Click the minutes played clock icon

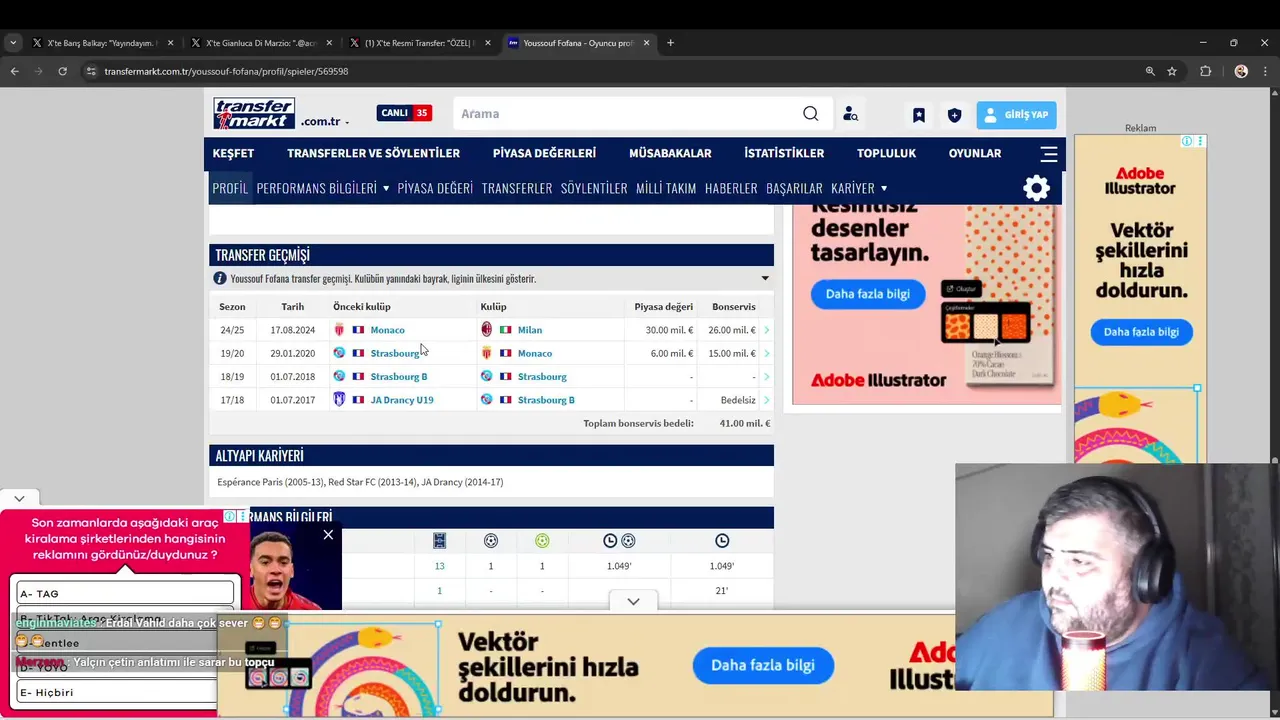coord(722,541)
